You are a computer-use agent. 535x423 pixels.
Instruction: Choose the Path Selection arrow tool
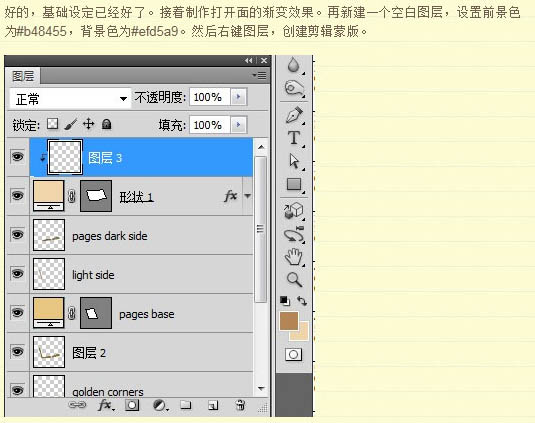point(294,161)
